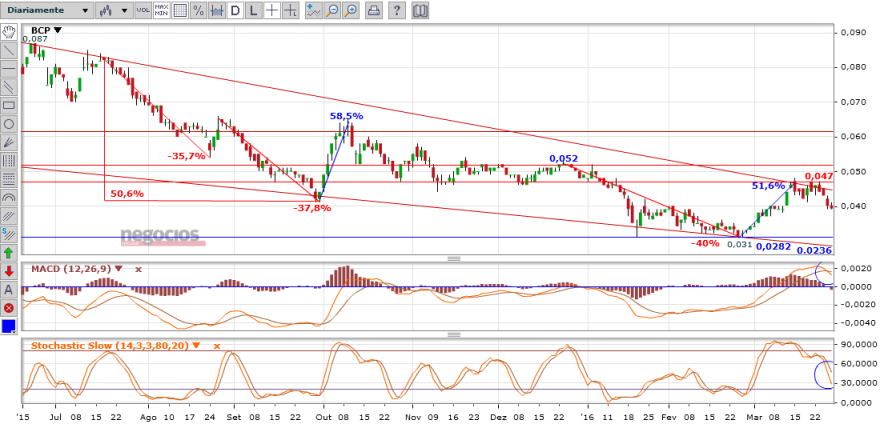Screen dimensions: 880x424
Task: Open the help question mark button
Action: point(397,10)
